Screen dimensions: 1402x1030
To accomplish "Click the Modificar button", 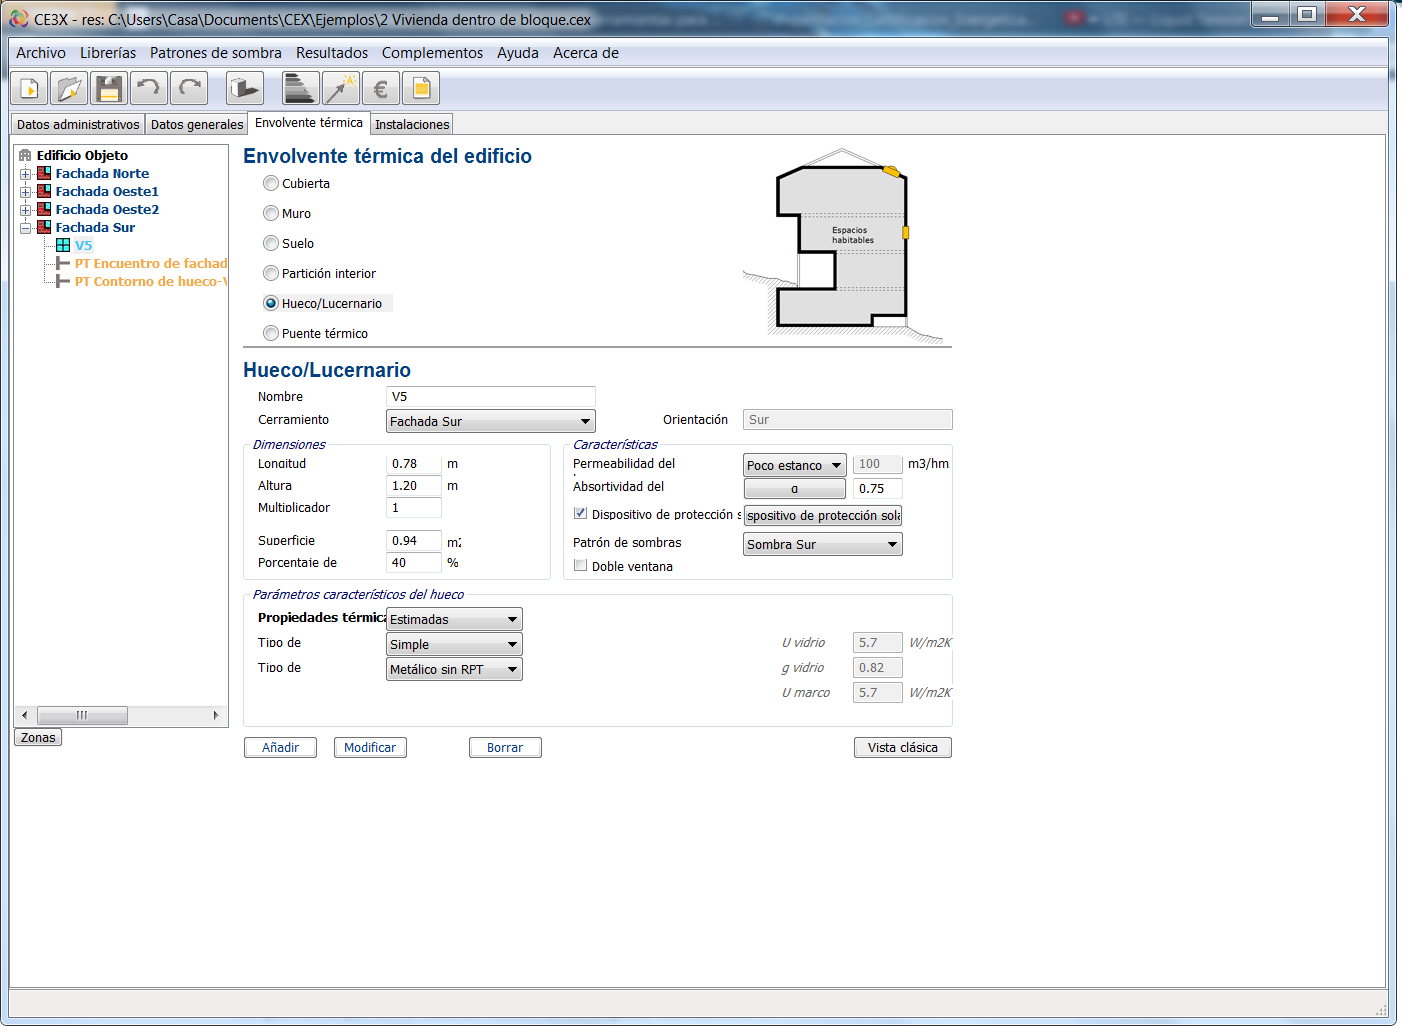I will (x=370, y=748).
